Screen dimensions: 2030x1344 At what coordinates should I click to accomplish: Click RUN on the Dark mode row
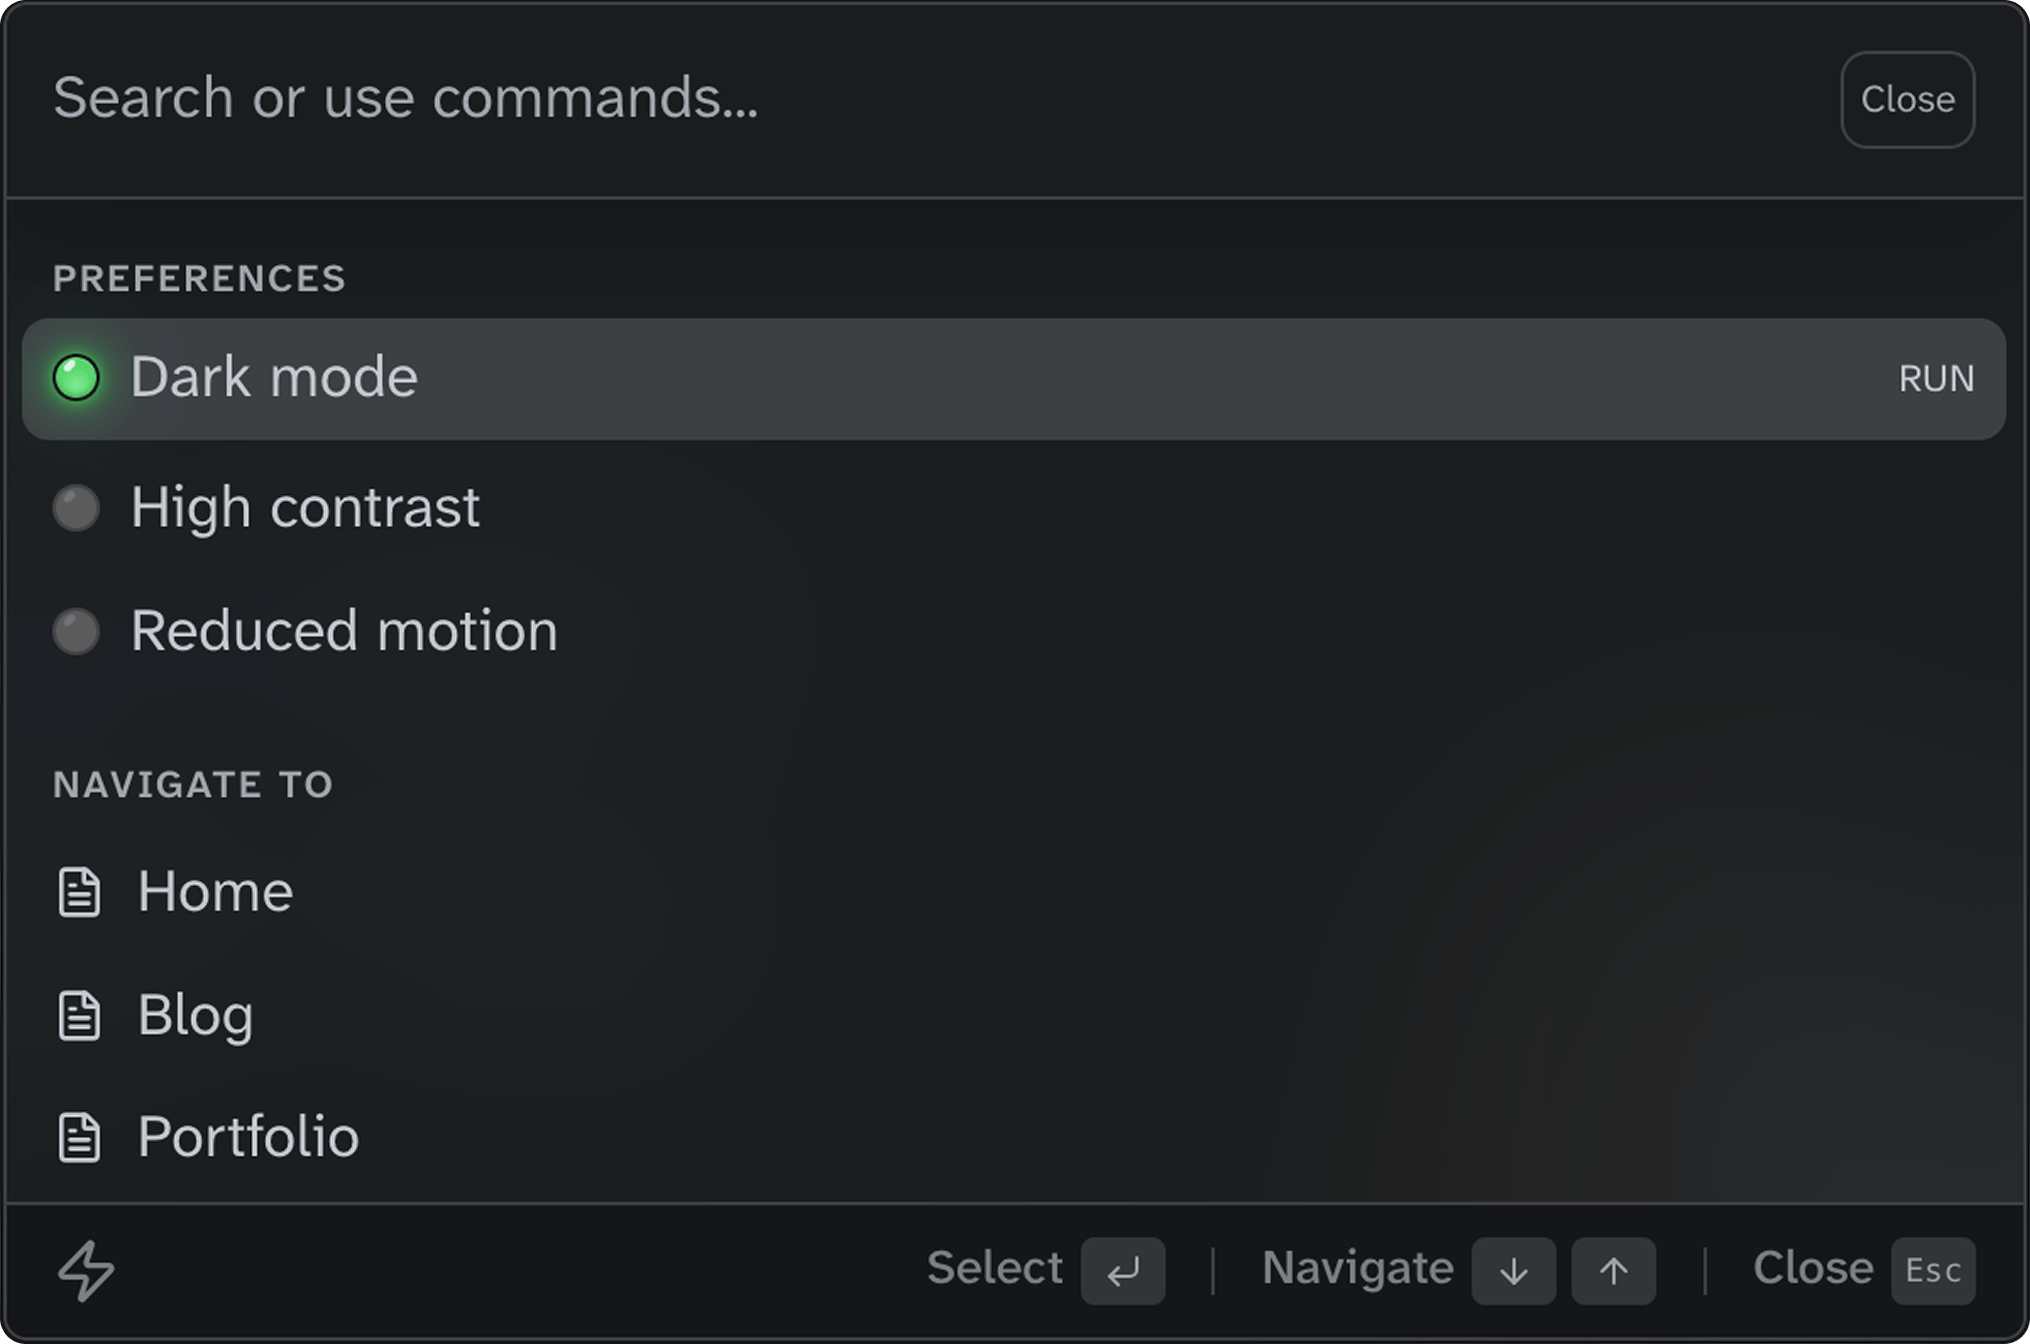click(x=1936, y=379)
